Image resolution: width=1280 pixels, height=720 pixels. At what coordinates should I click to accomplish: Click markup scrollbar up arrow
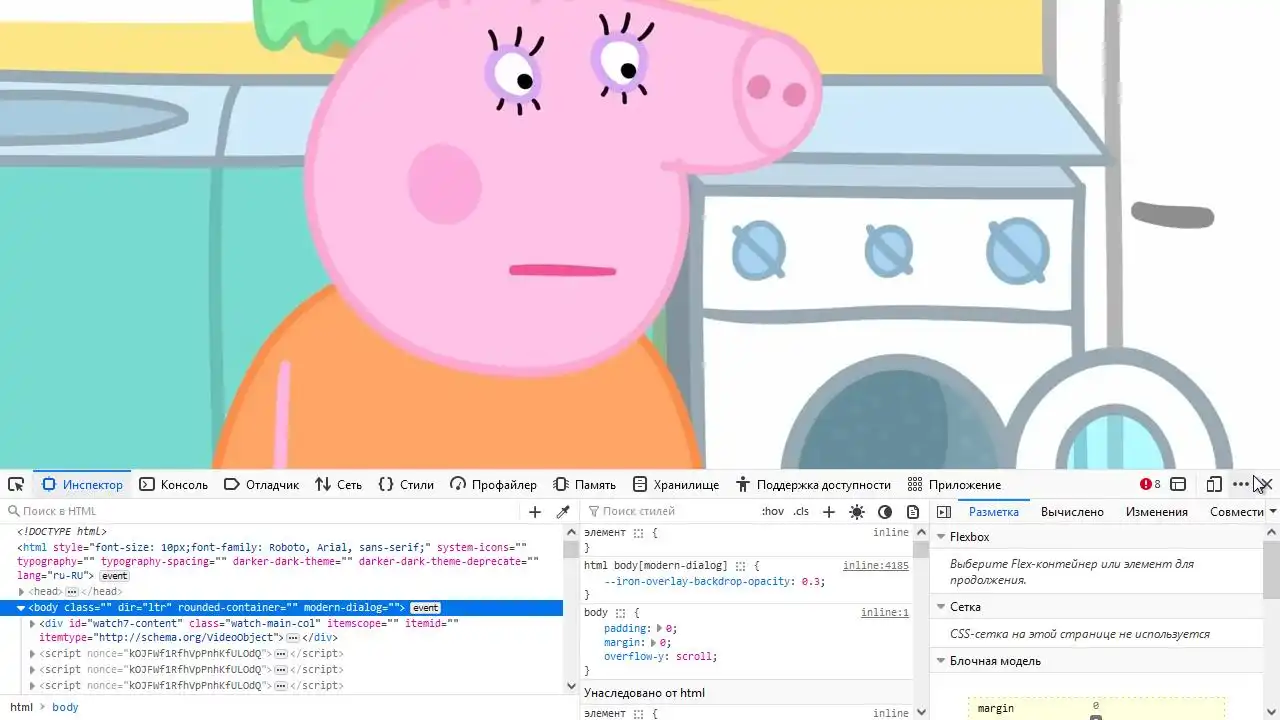point(571,532)
